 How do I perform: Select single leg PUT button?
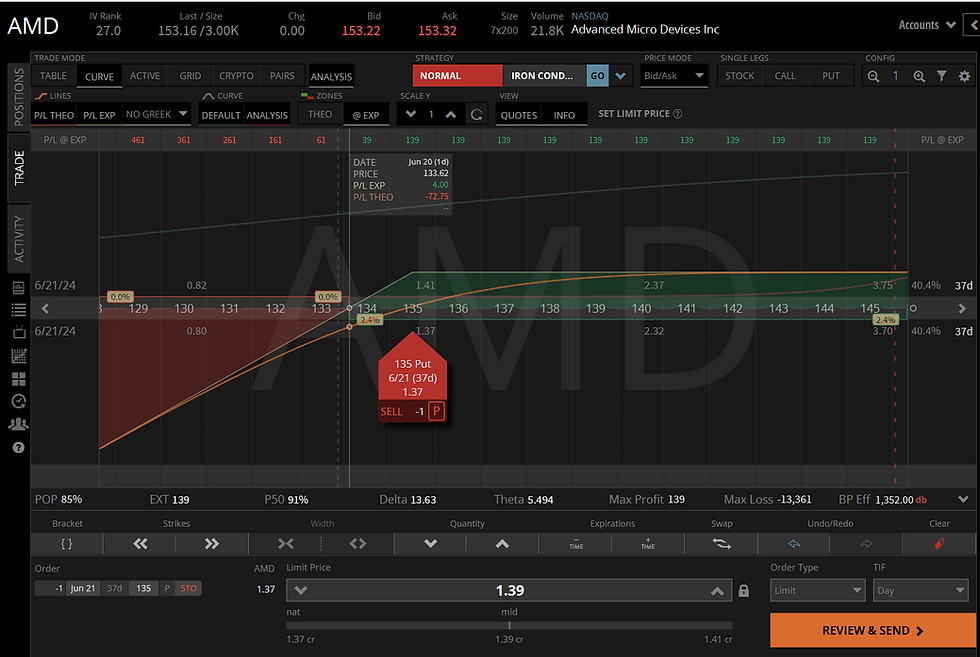point(831,76)
